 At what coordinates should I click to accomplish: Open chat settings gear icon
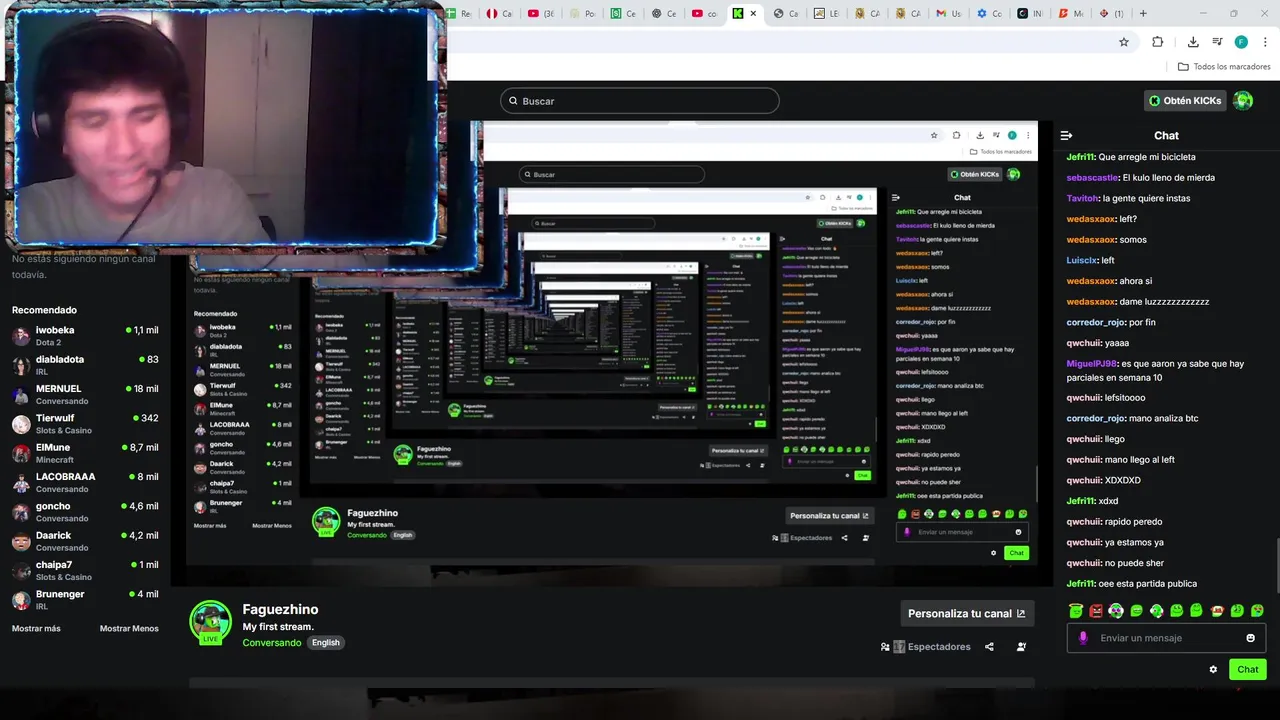click(1213, 669)
